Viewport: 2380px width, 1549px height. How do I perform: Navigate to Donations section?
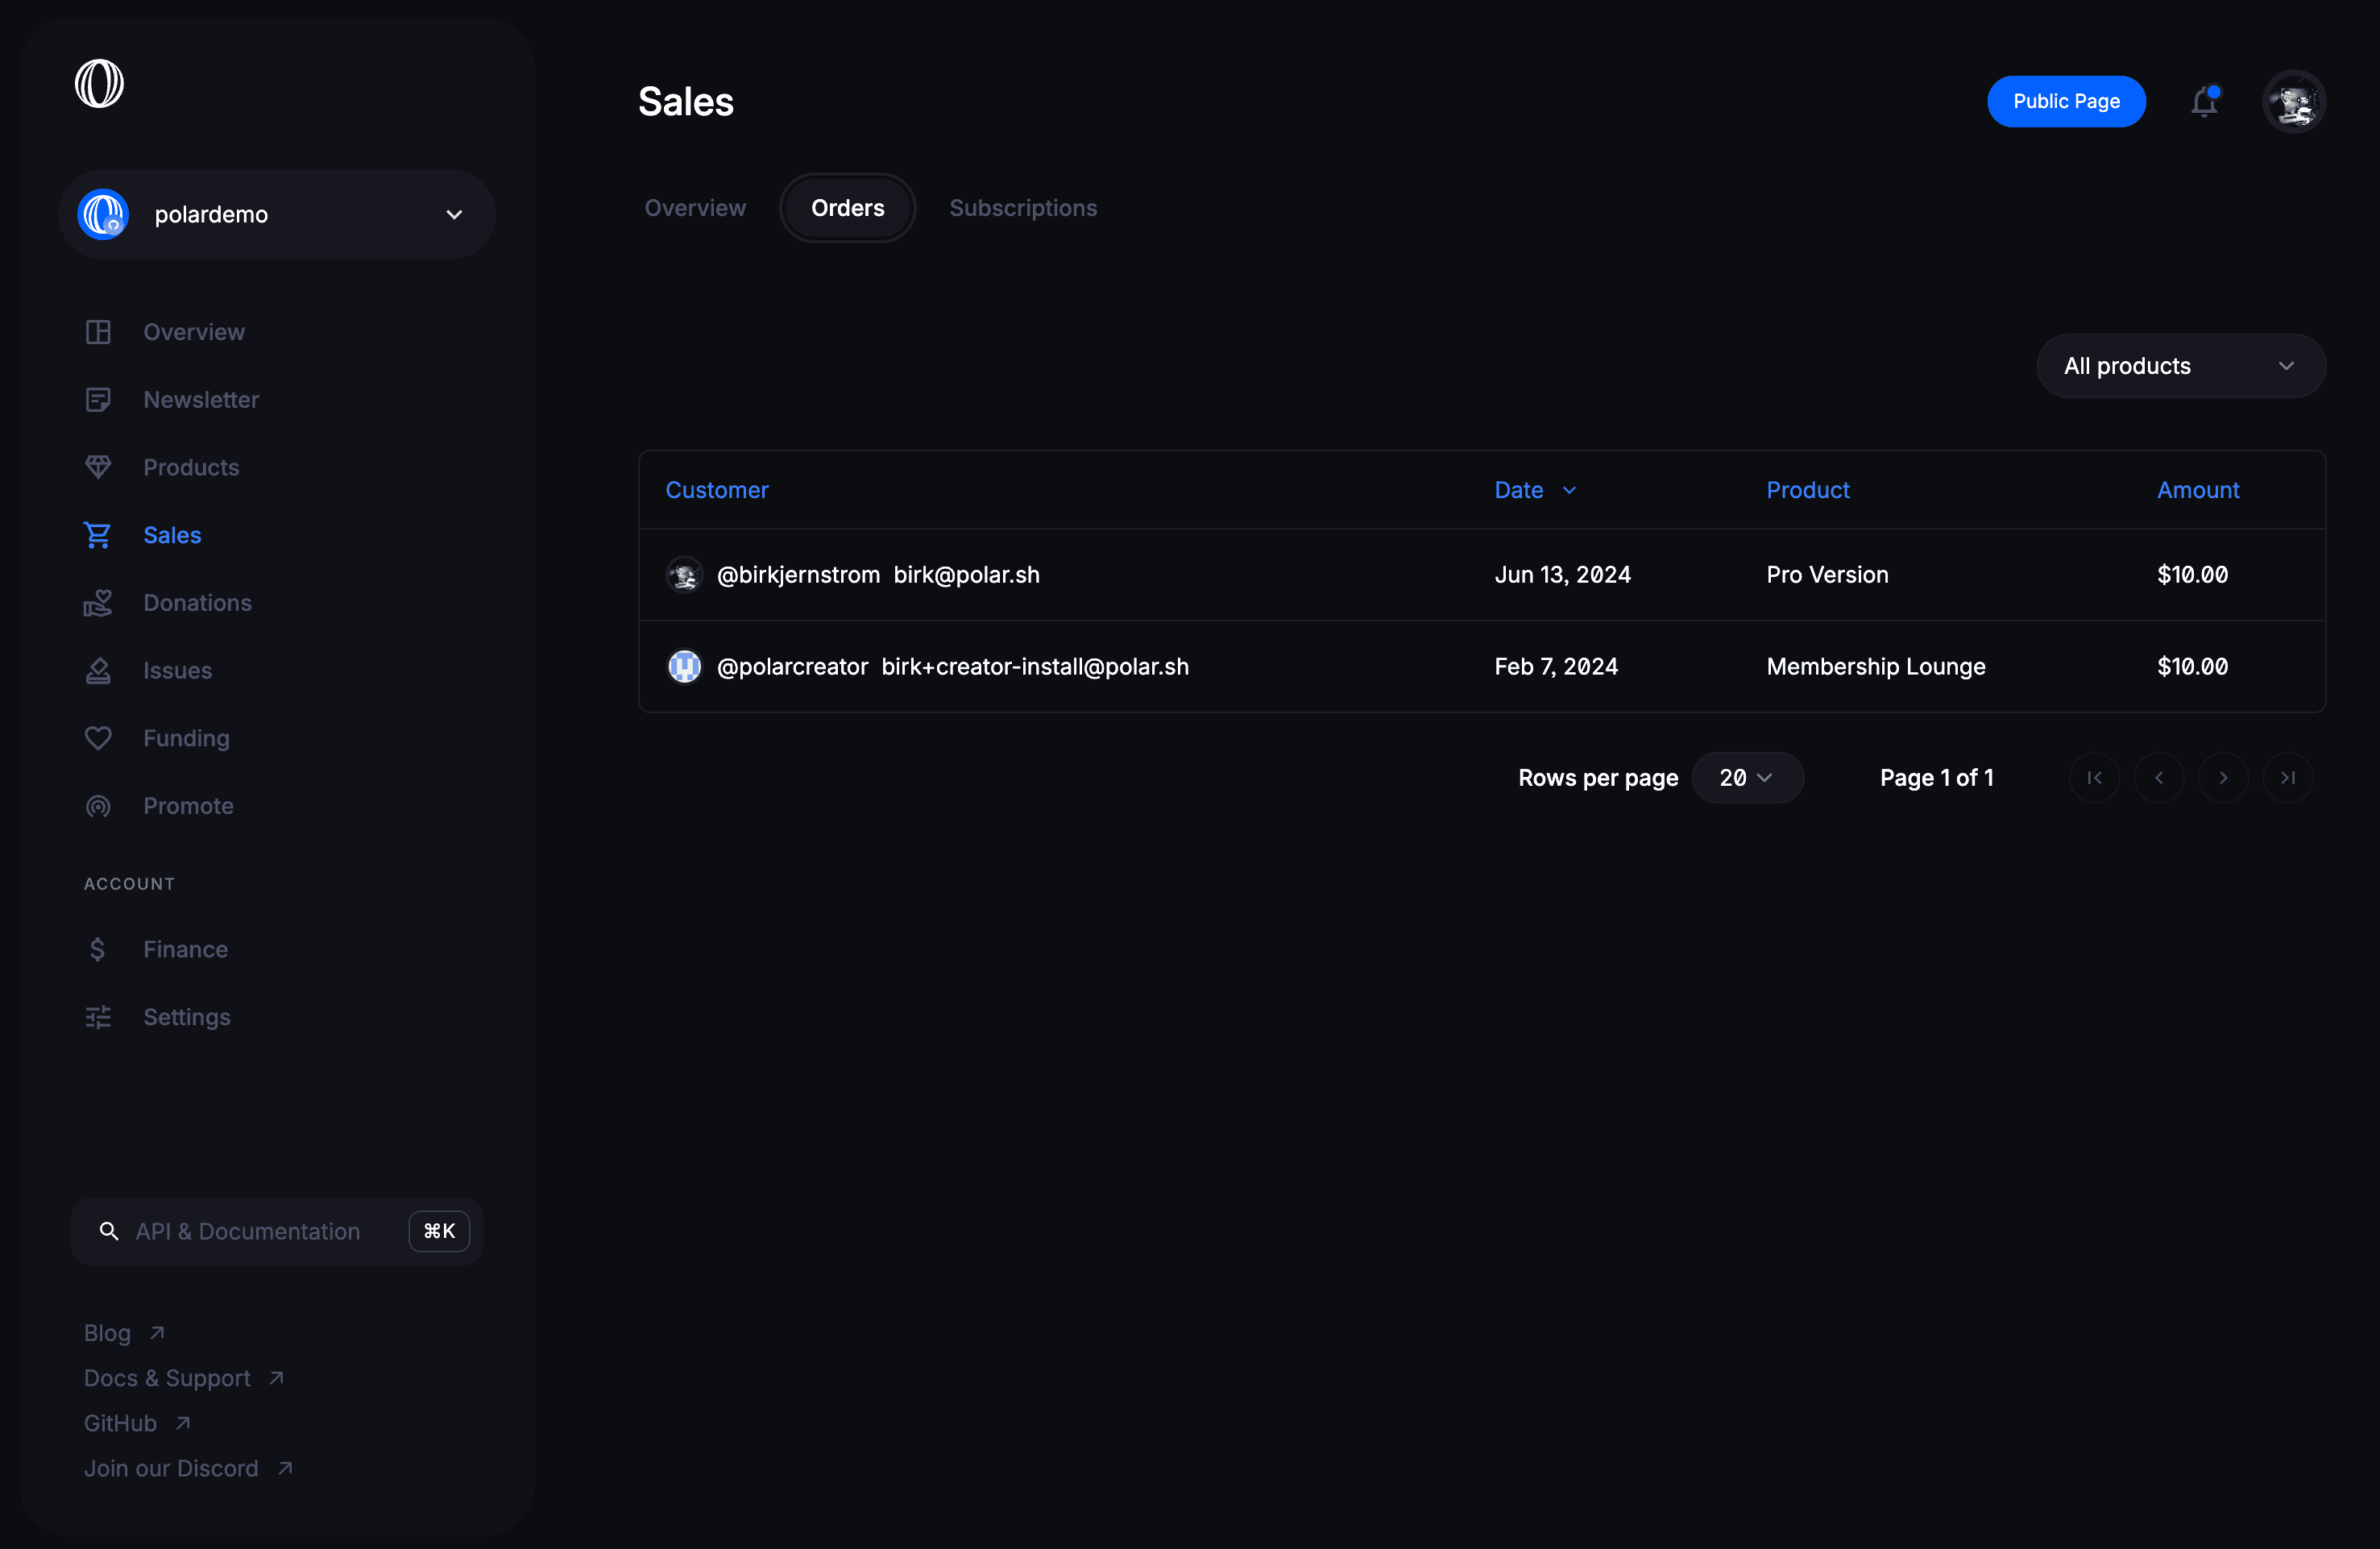[x=196, y=602]
